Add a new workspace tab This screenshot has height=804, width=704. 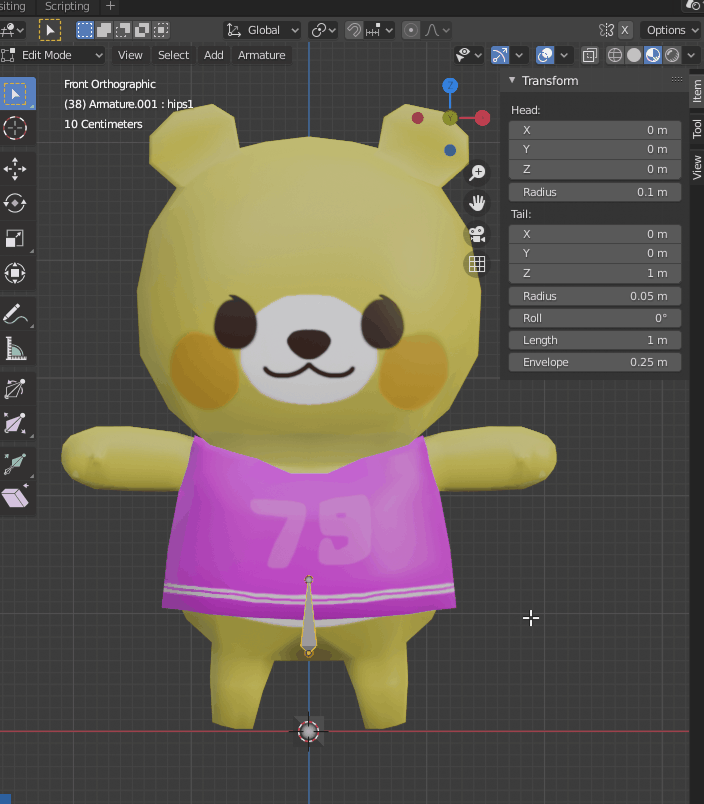[110, 6]
